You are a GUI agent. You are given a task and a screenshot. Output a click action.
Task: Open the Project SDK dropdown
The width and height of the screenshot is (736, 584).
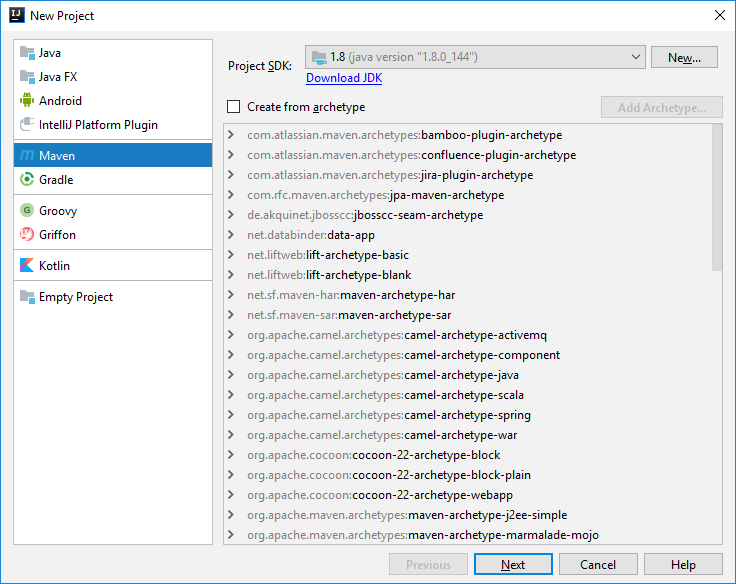475,58
